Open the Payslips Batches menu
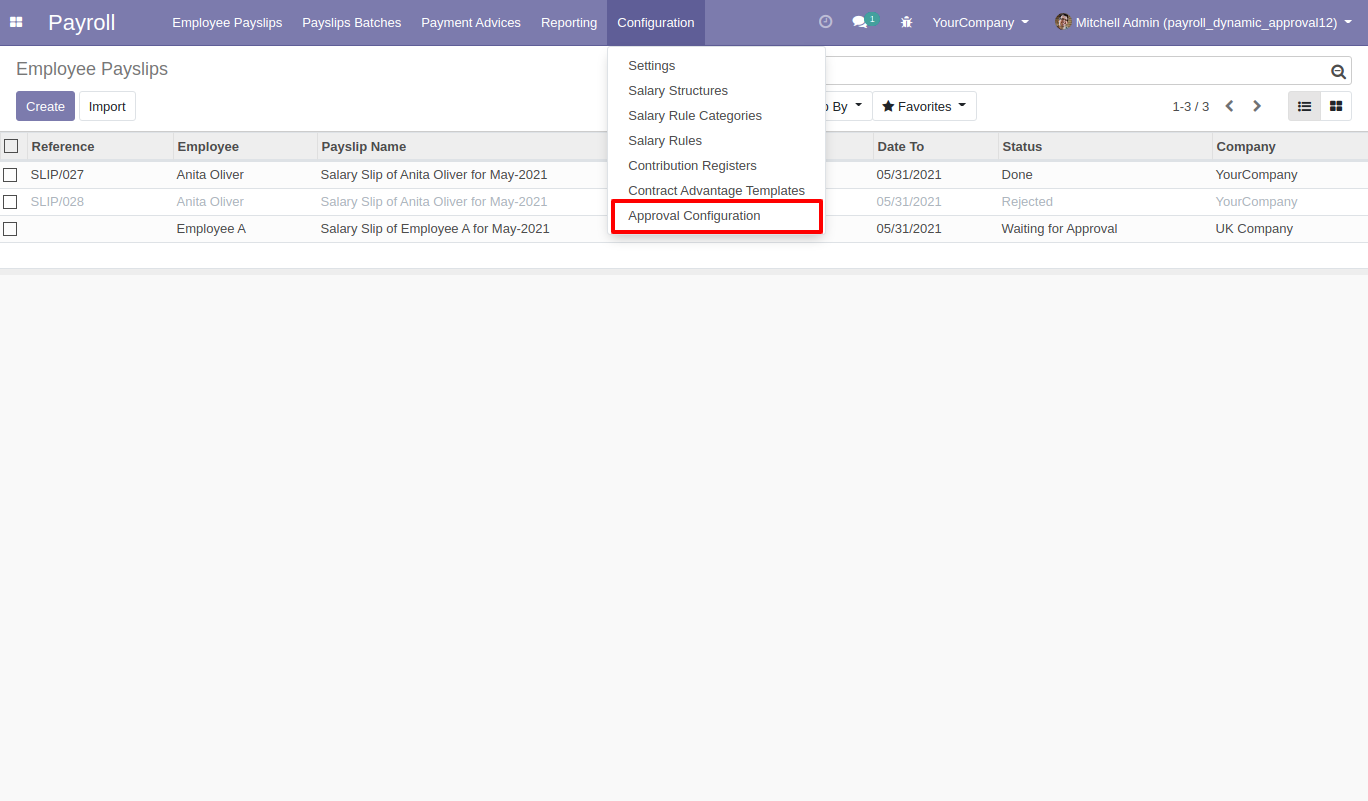This screenshot has height=801, width=1368. (x=352, y=22)
